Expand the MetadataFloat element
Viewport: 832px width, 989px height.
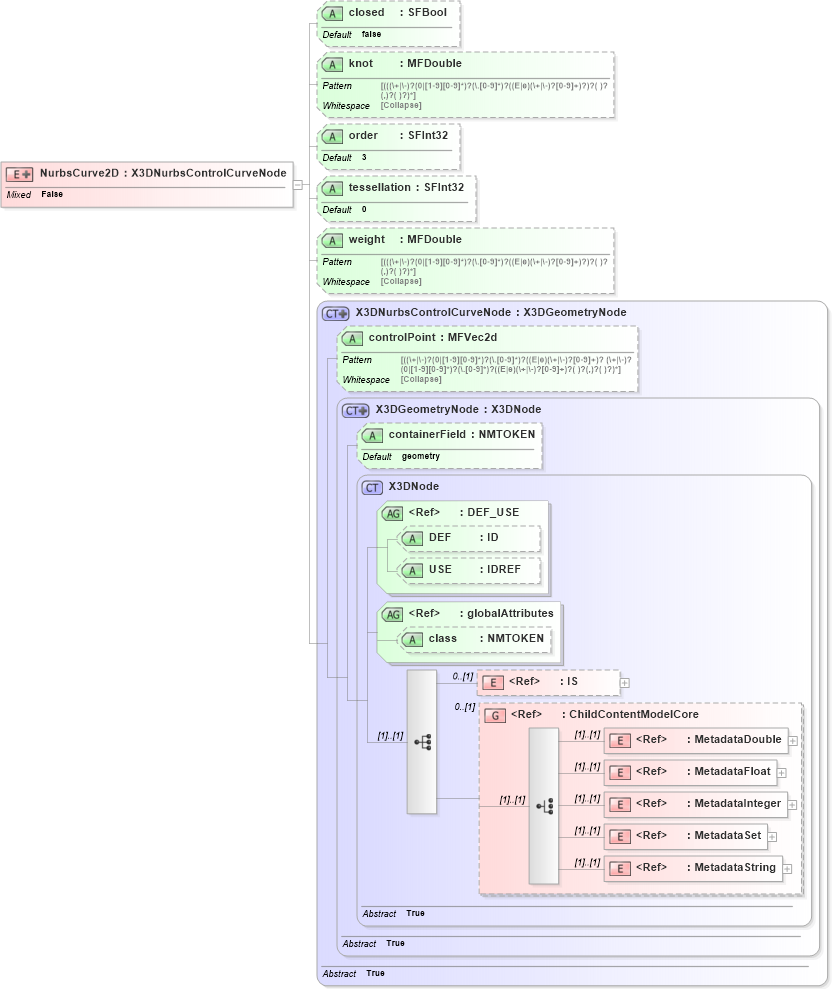tap(782, 773)
